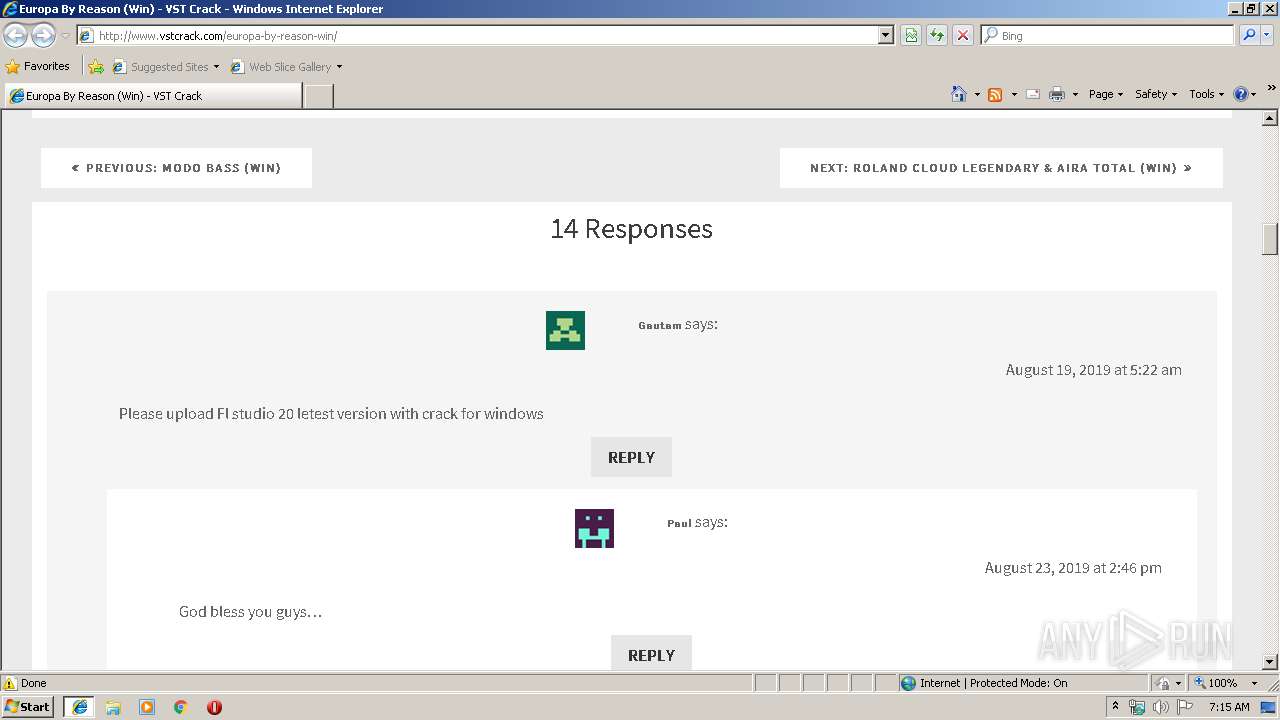Expand the Print dropdown arrow
This screenshot has width=1280, height=720.
(1075, 94)
